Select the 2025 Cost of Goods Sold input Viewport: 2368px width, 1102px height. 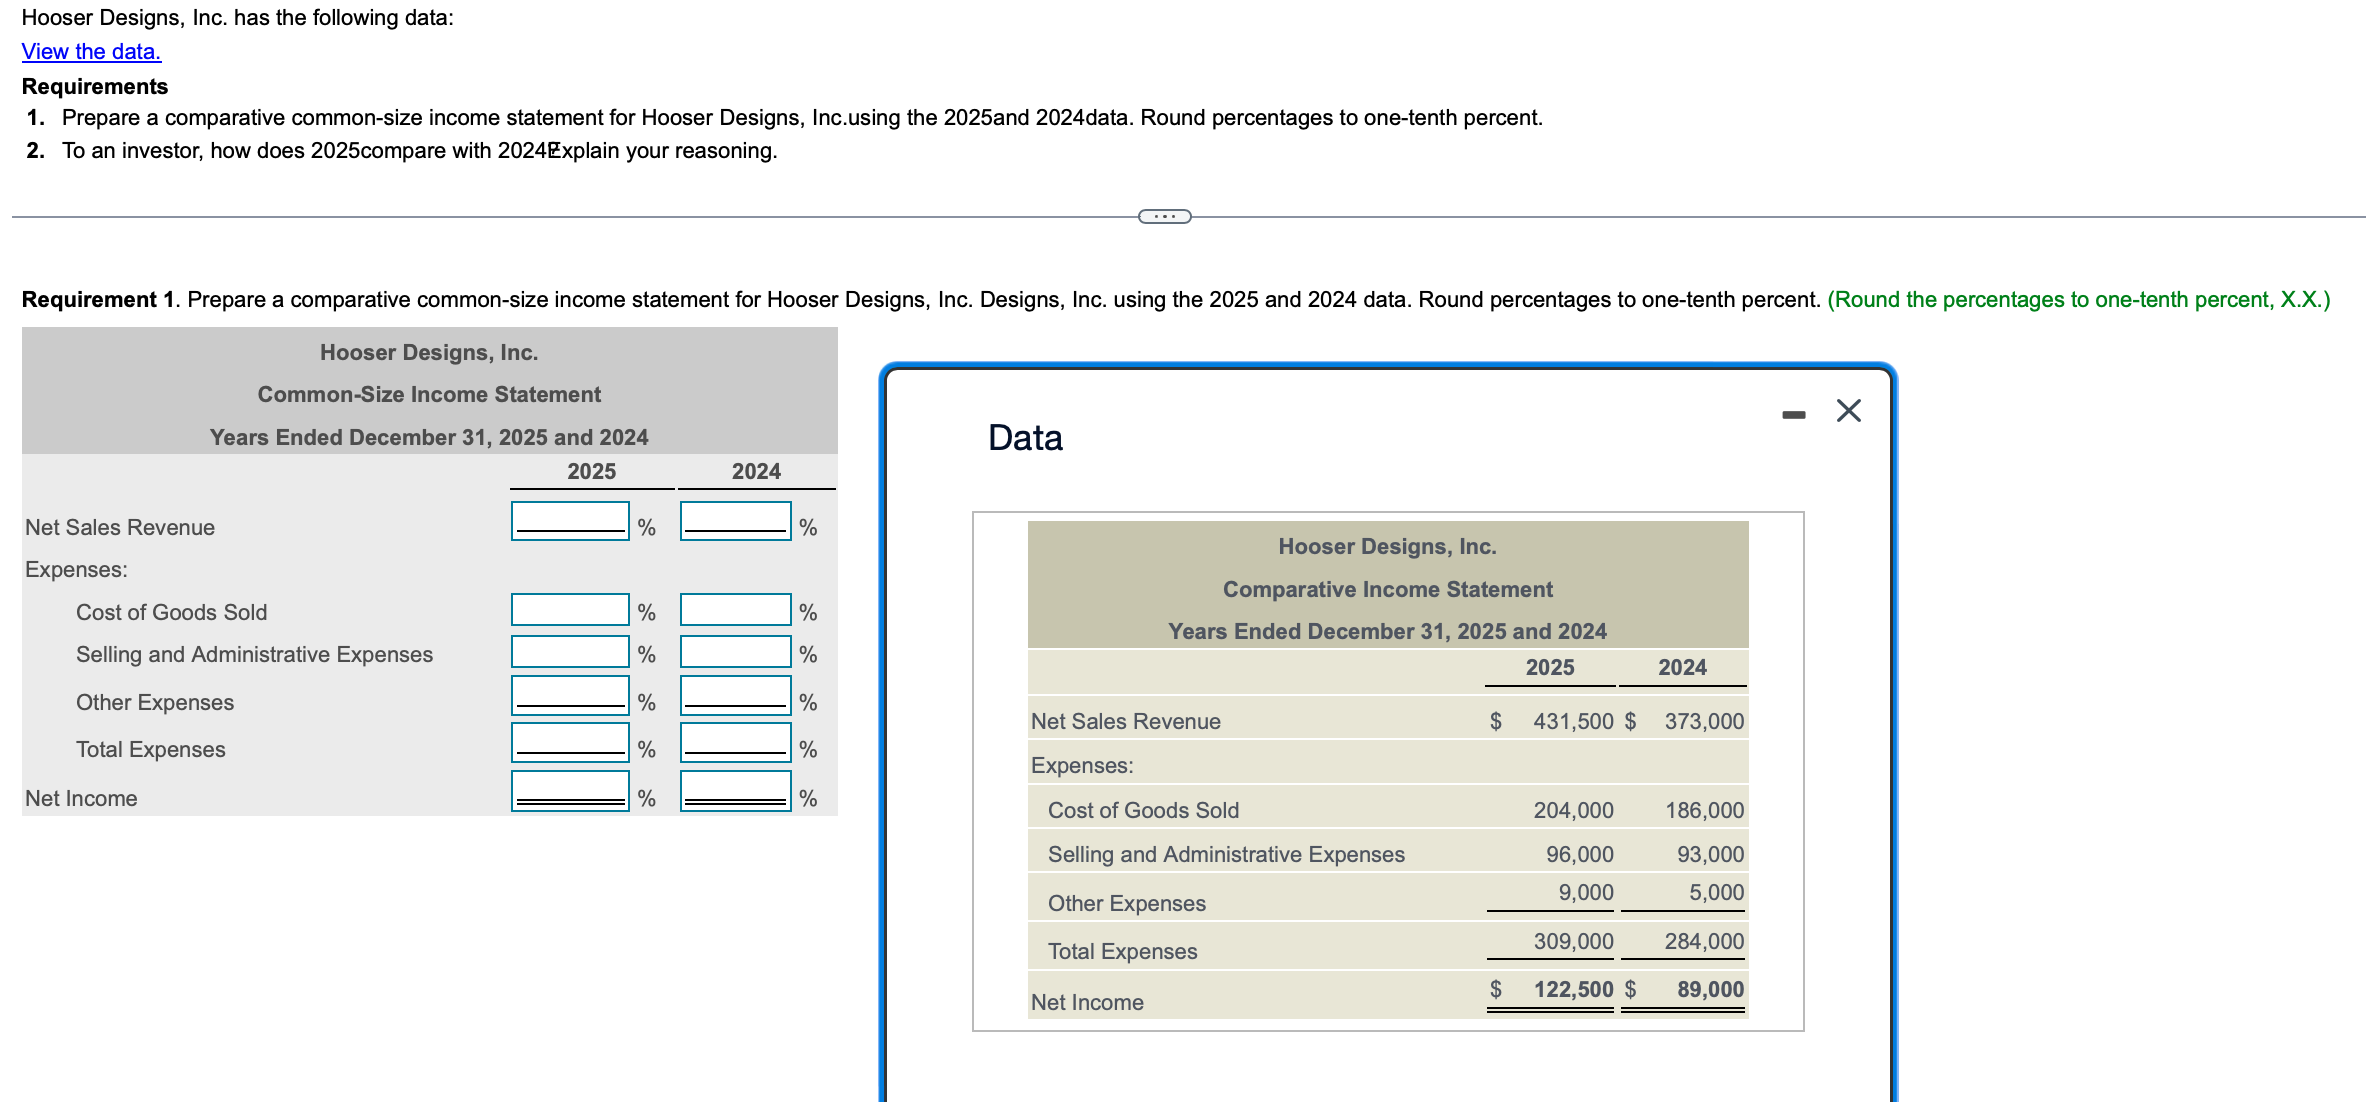click(x=568, y=607)
